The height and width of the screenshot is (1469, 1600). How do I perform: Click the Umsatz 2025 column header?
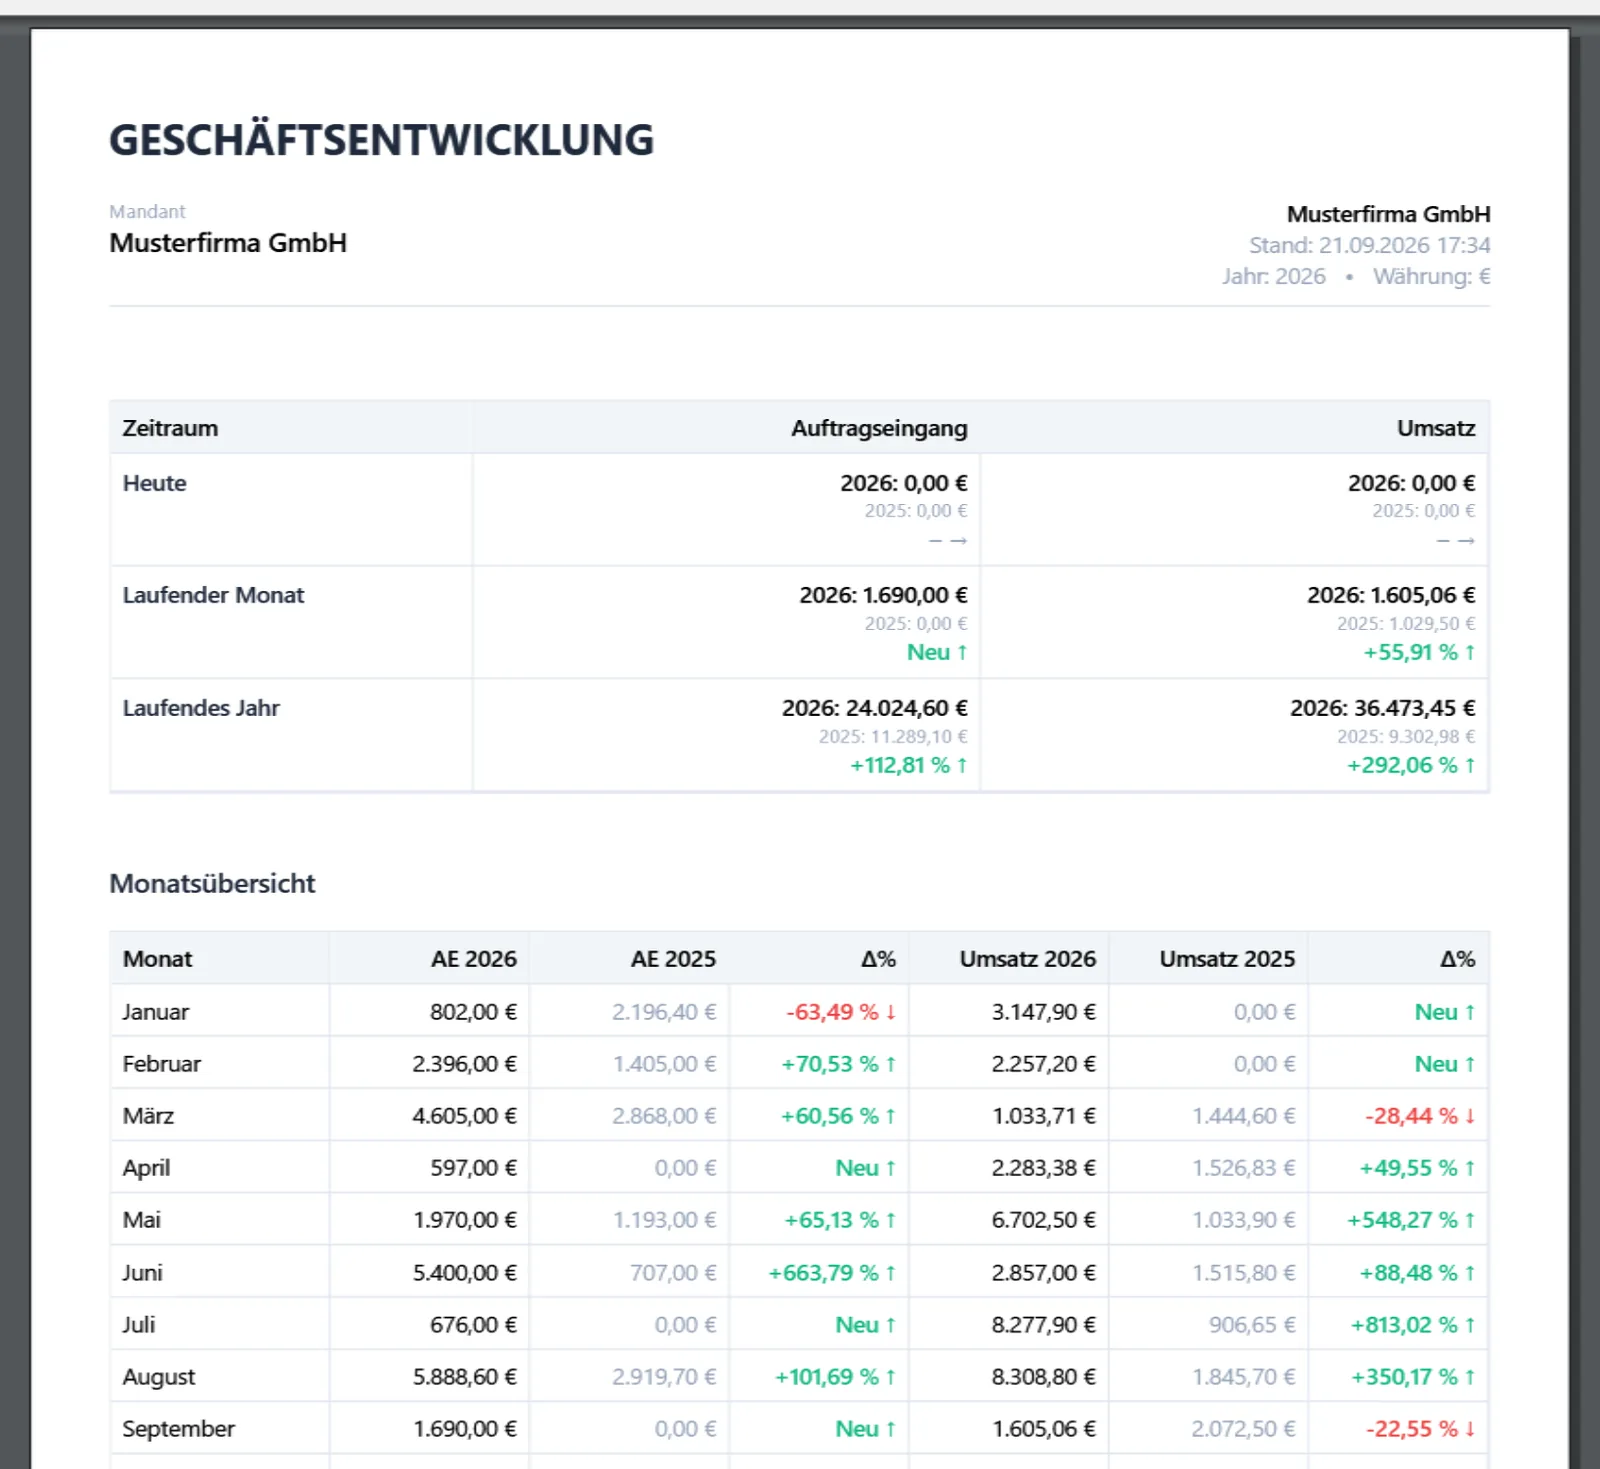click(1227, 959)
